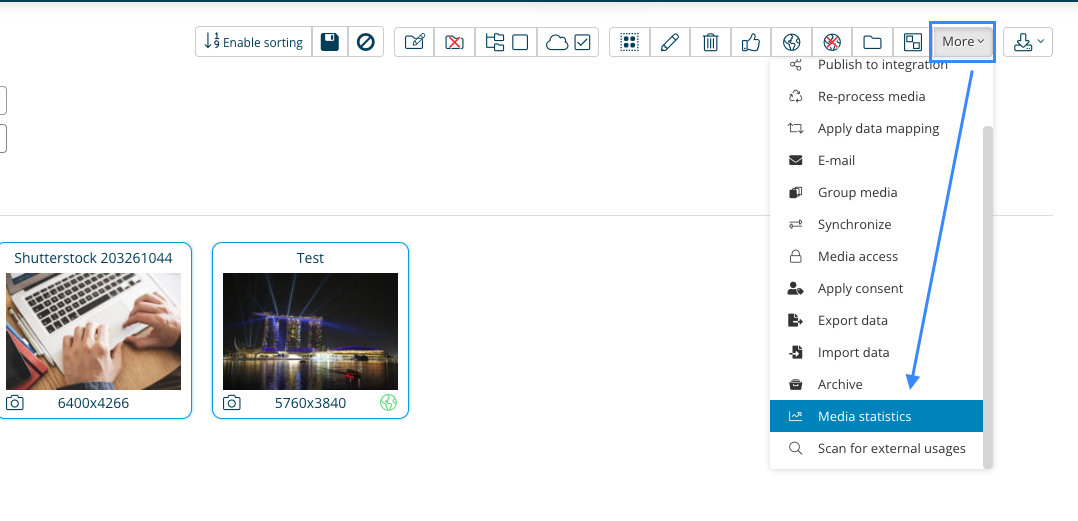Click the save floppy disk icon
Image resolution: width=1078 pixels, height=521 pixels.
pos(330,42)
